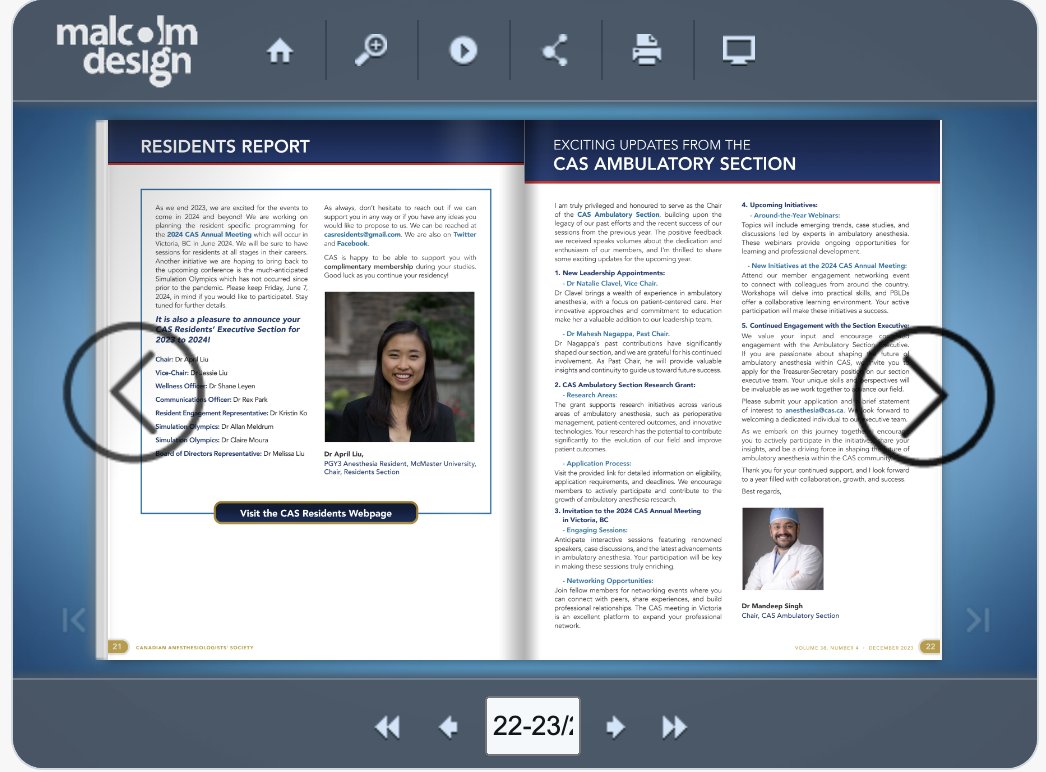This screenshot has height=772, width=1046.
Task: Click '4. Upcoming Initiatives' heading
Action: tap(779, 205)
